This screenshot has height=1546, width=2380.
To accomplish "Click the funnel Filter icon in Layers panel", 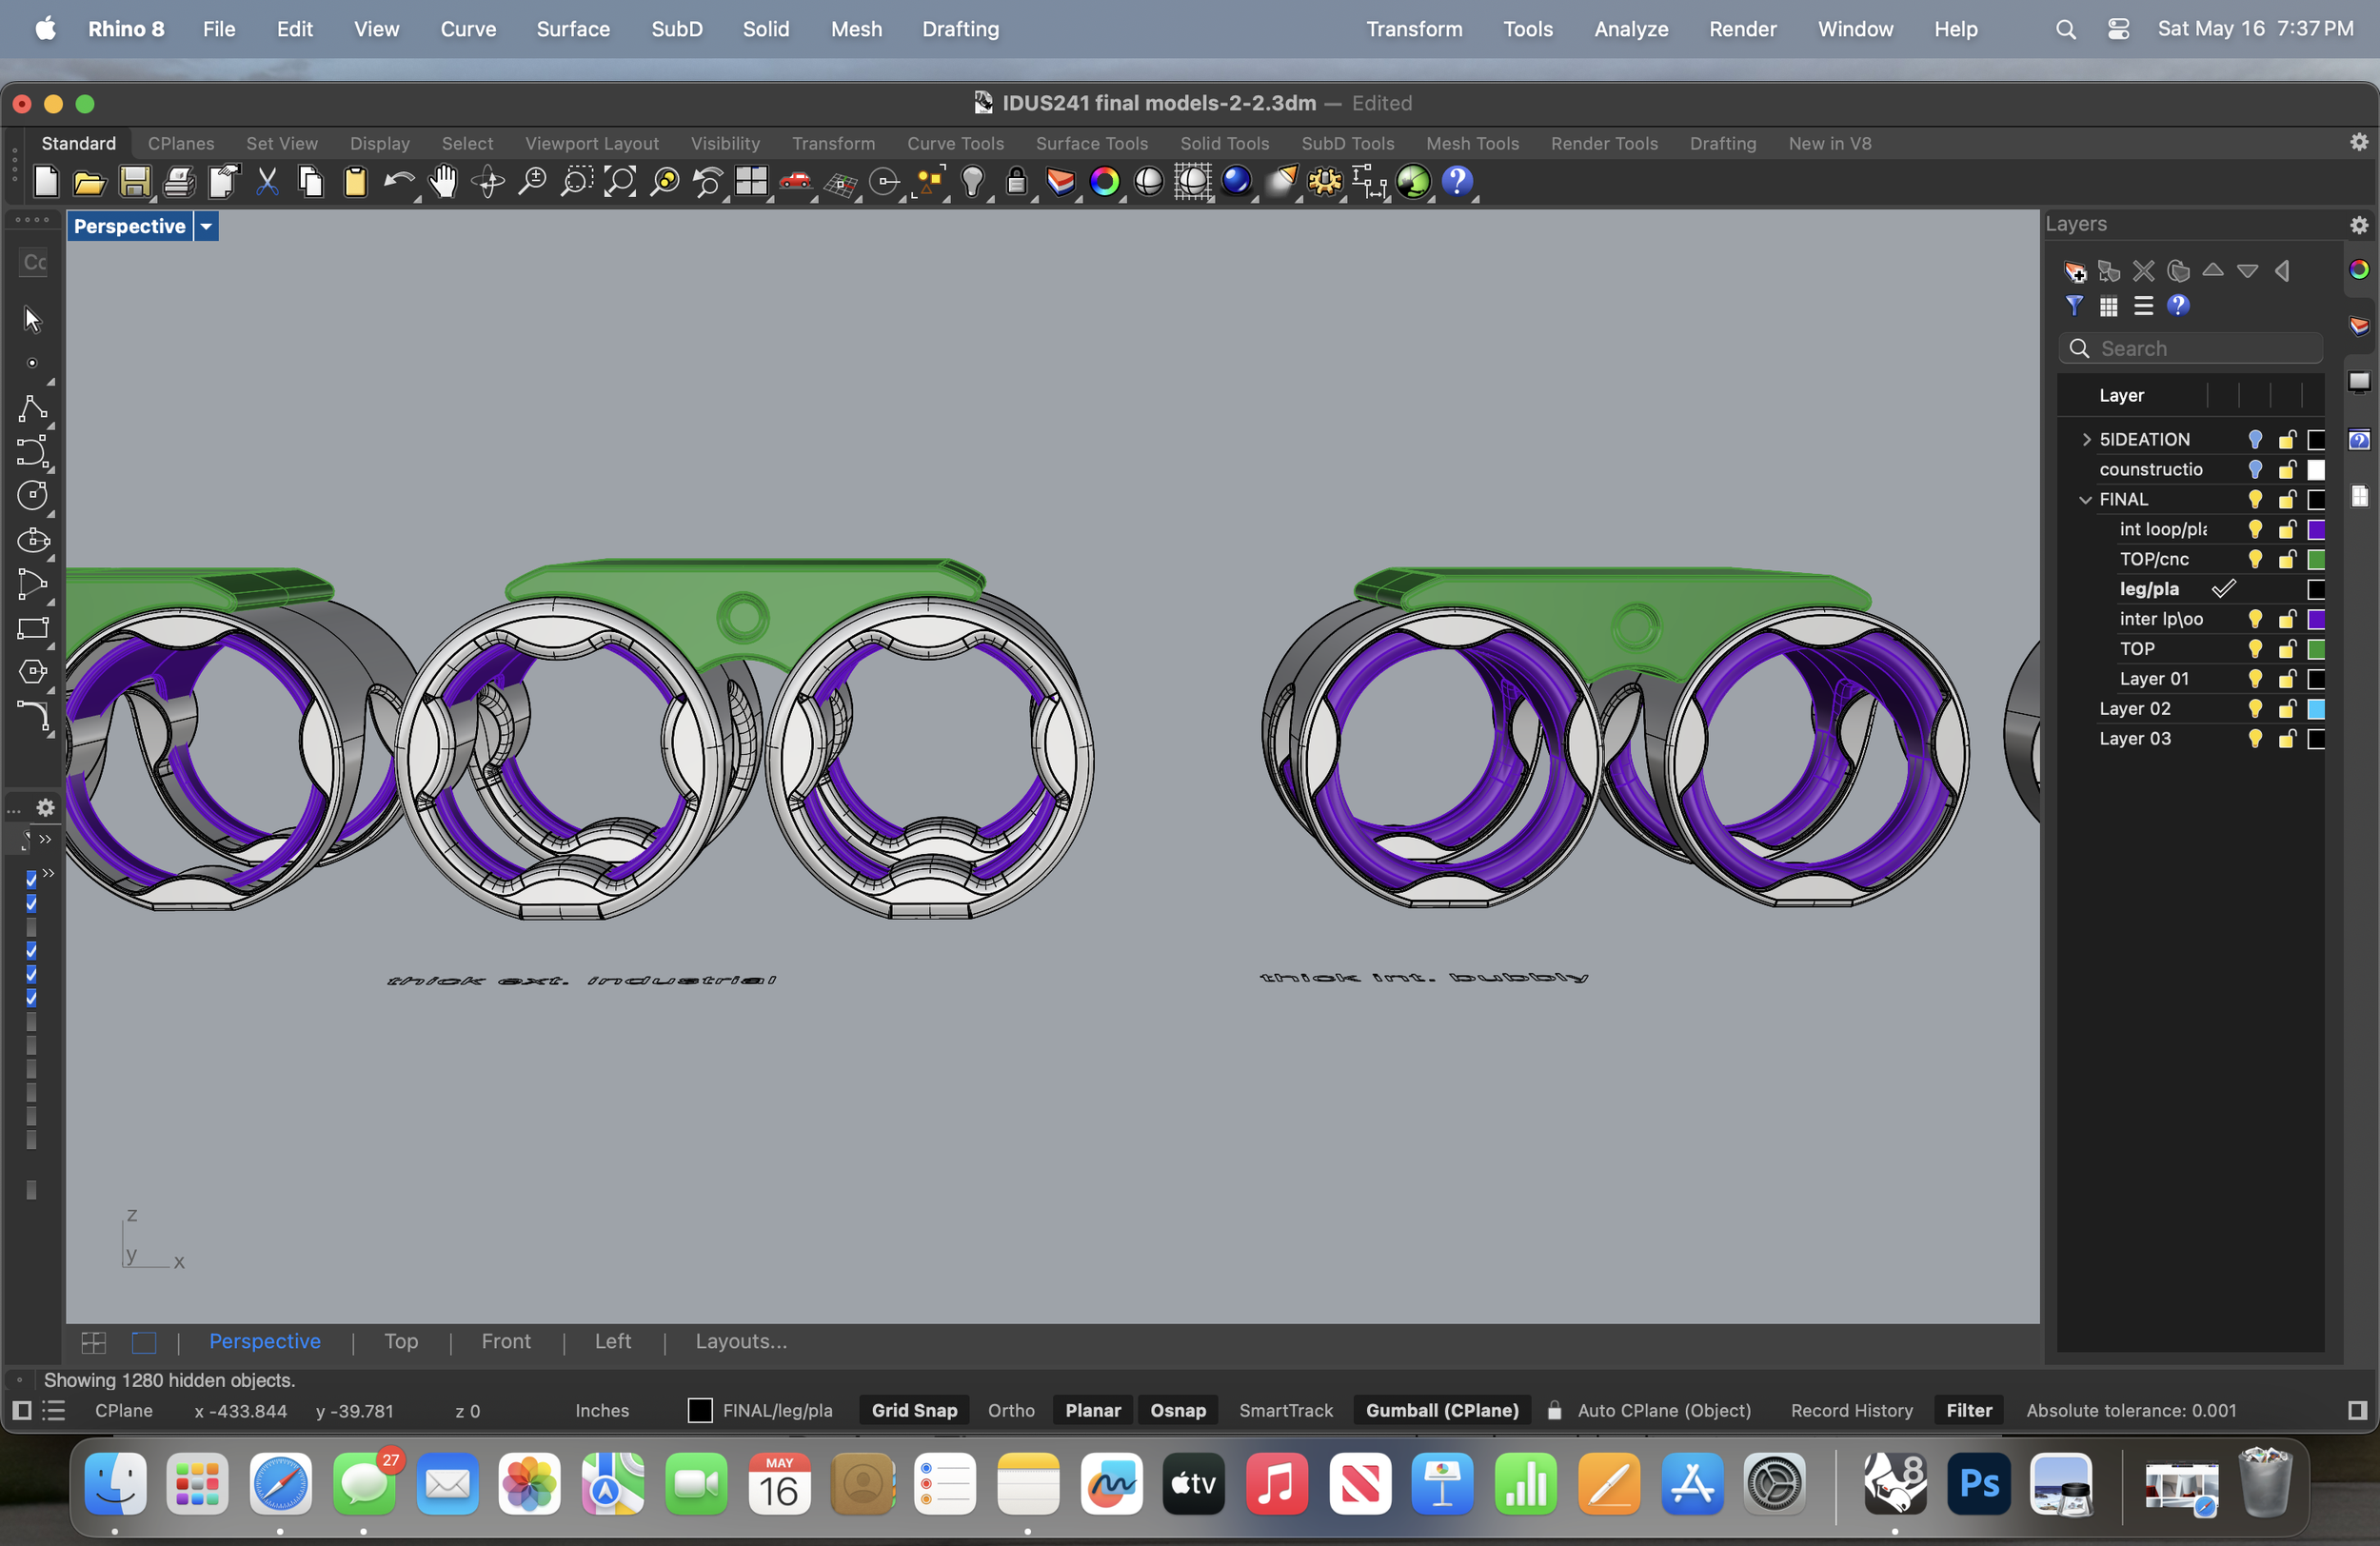I will (2074, 306).
